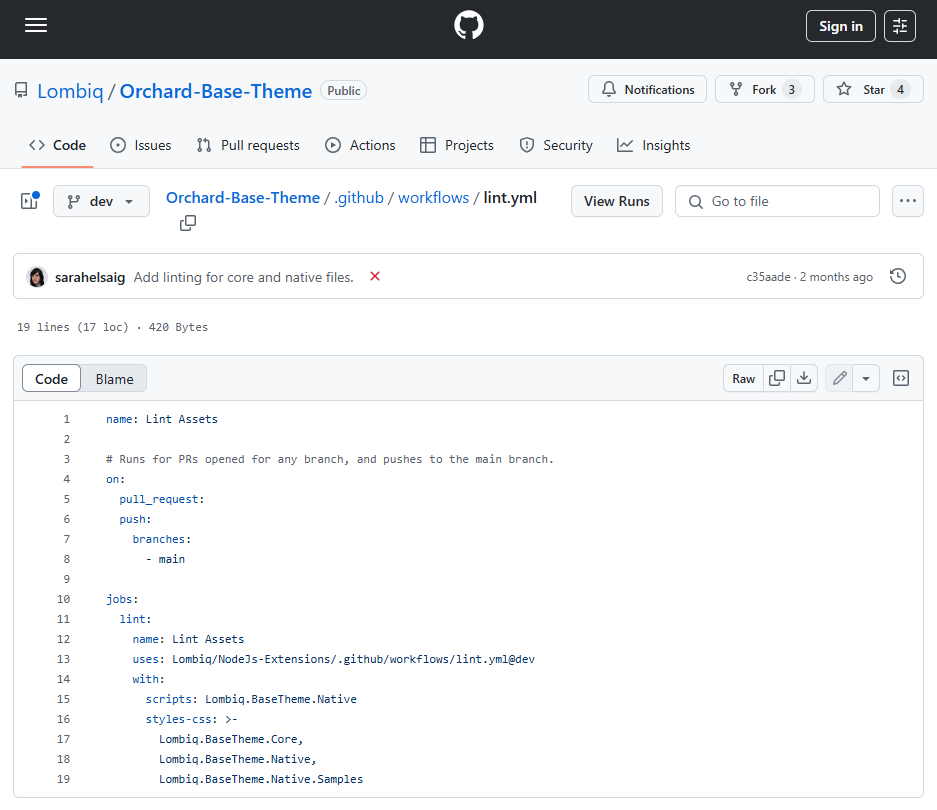
Task: Open the Security tab
Action: tap(556, 145)
